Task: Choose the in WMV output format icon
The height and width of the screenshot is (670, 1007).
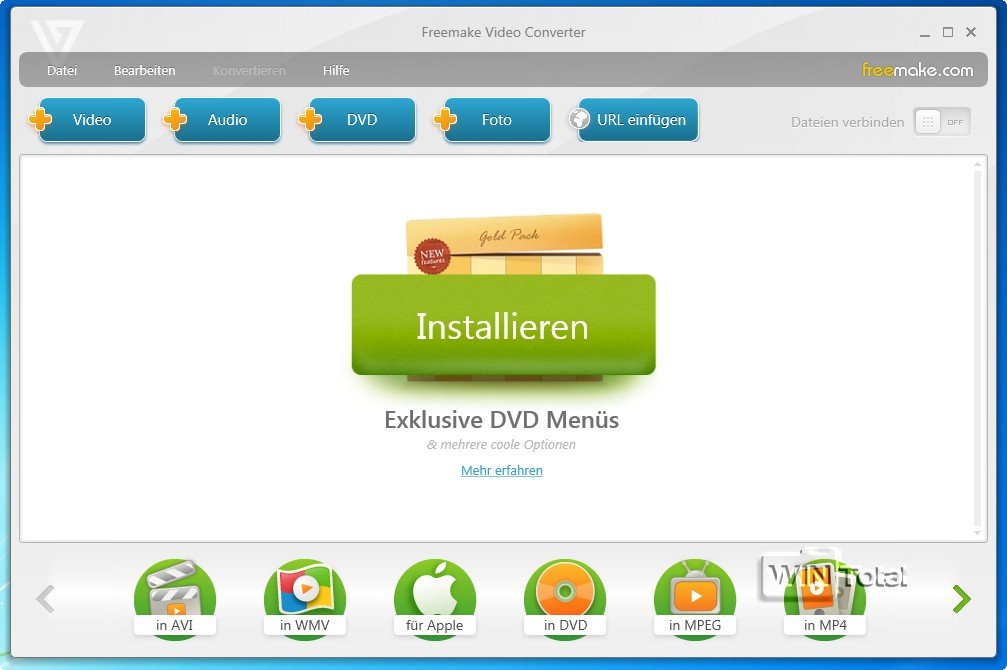Action: [x=304, y=599]
